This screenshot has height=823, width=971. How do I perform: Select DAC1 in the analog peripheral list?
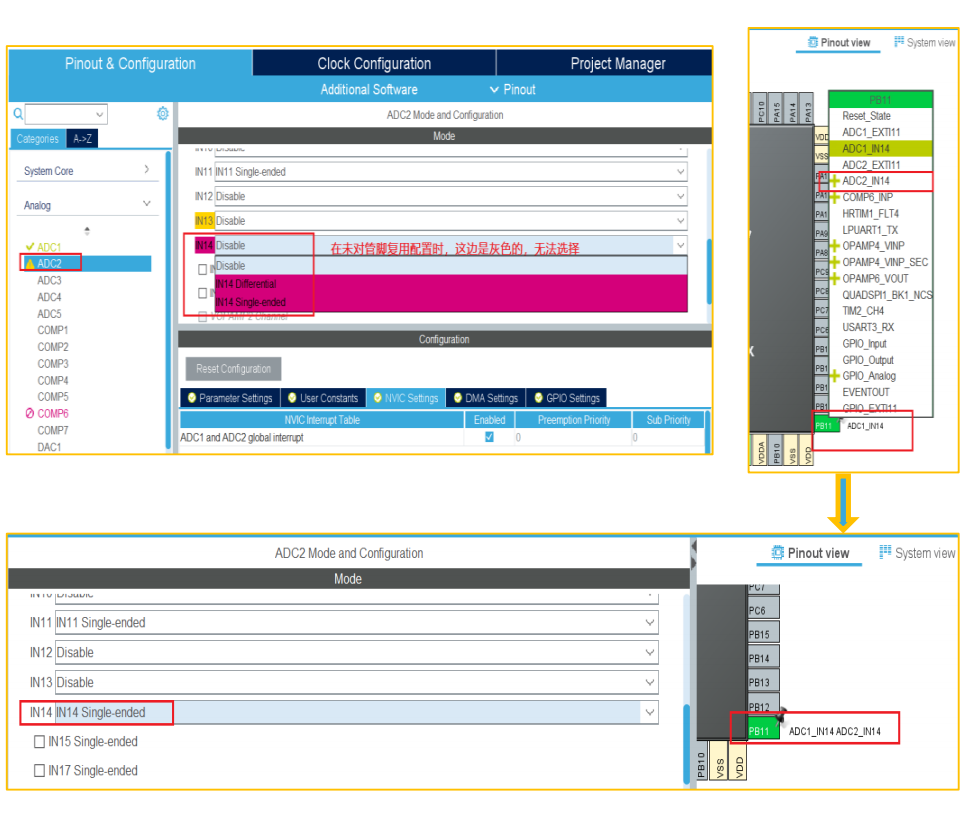[x=49, y=446]
